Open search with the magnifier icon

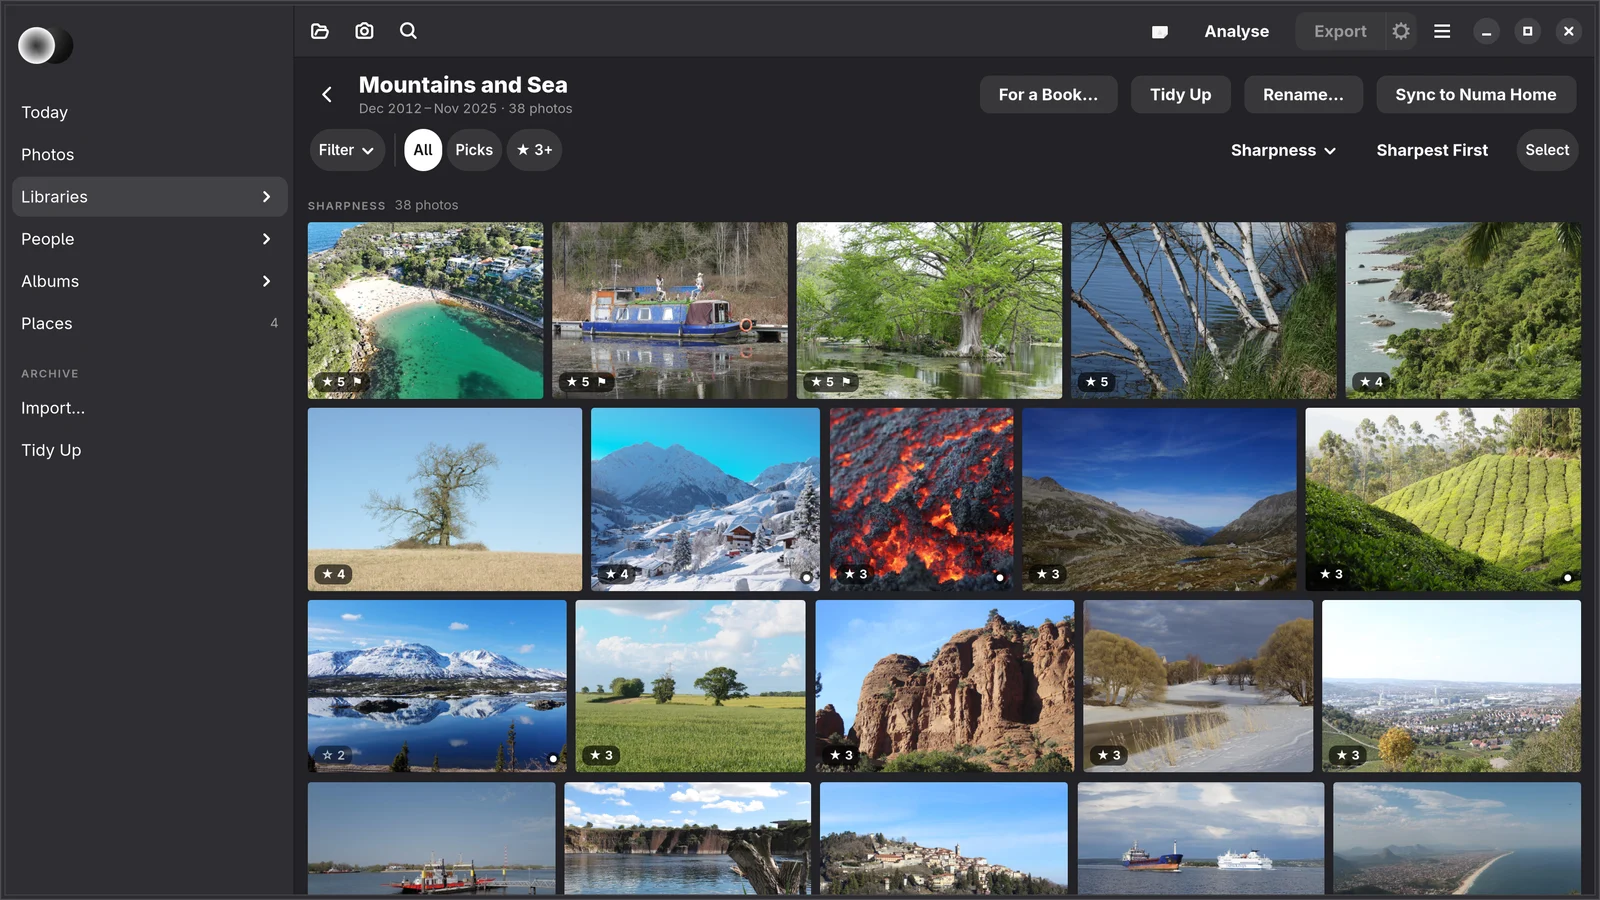(x=408, y=31)
